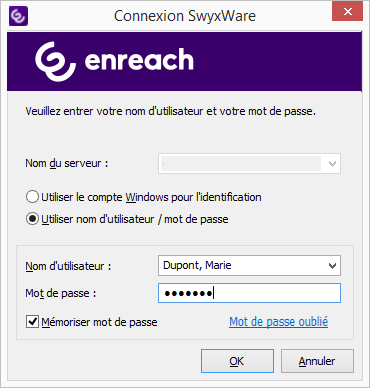Click the Swyx app icon in title bar

[18, 16]
